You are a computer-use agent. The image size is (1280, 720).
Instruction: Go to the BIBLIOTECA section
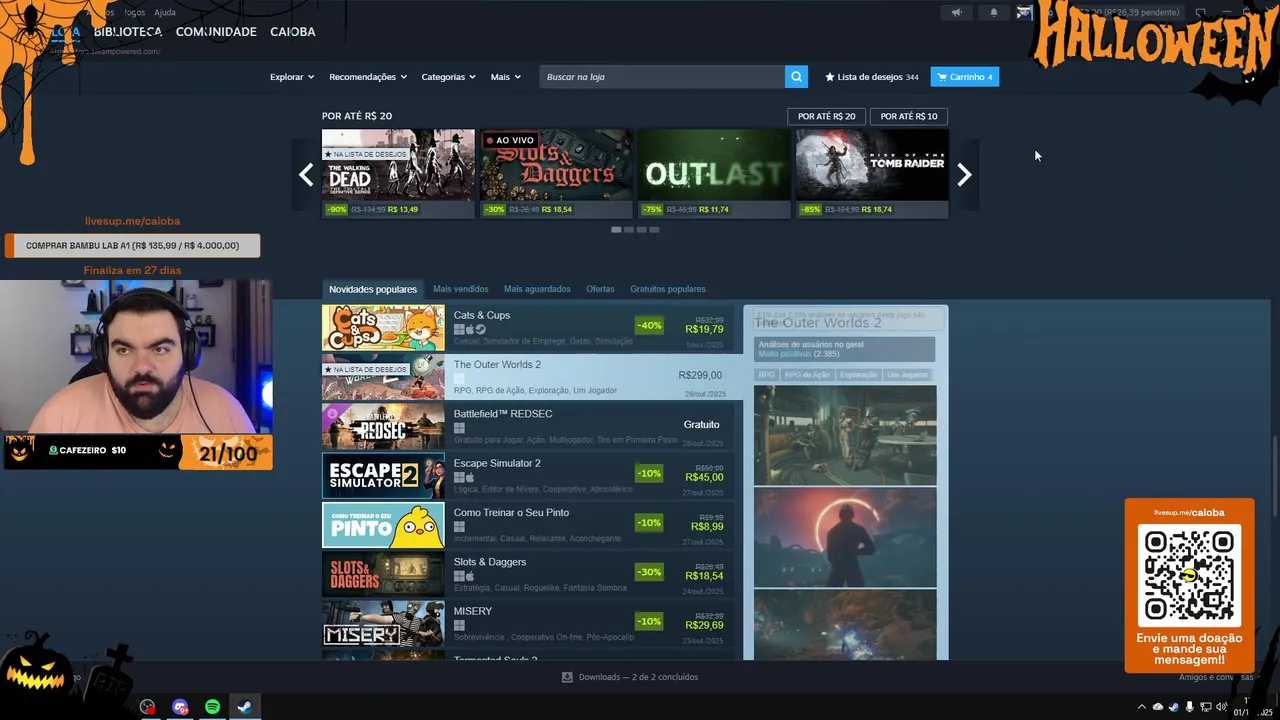(127, 32)
